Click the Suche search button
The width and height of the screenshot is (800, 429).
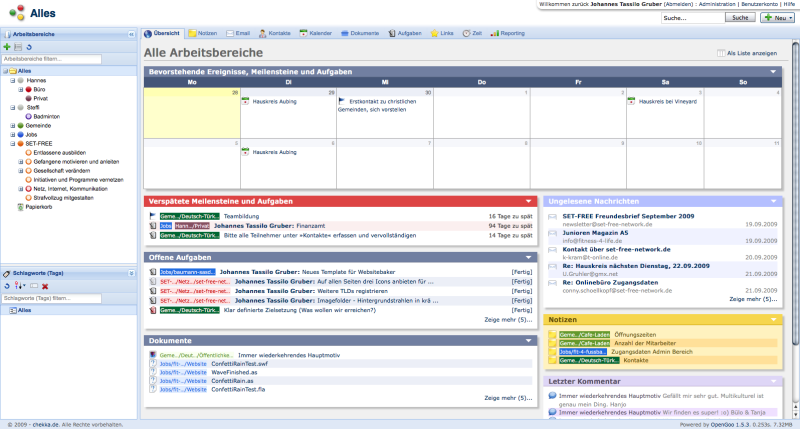[x=741, y=18]
